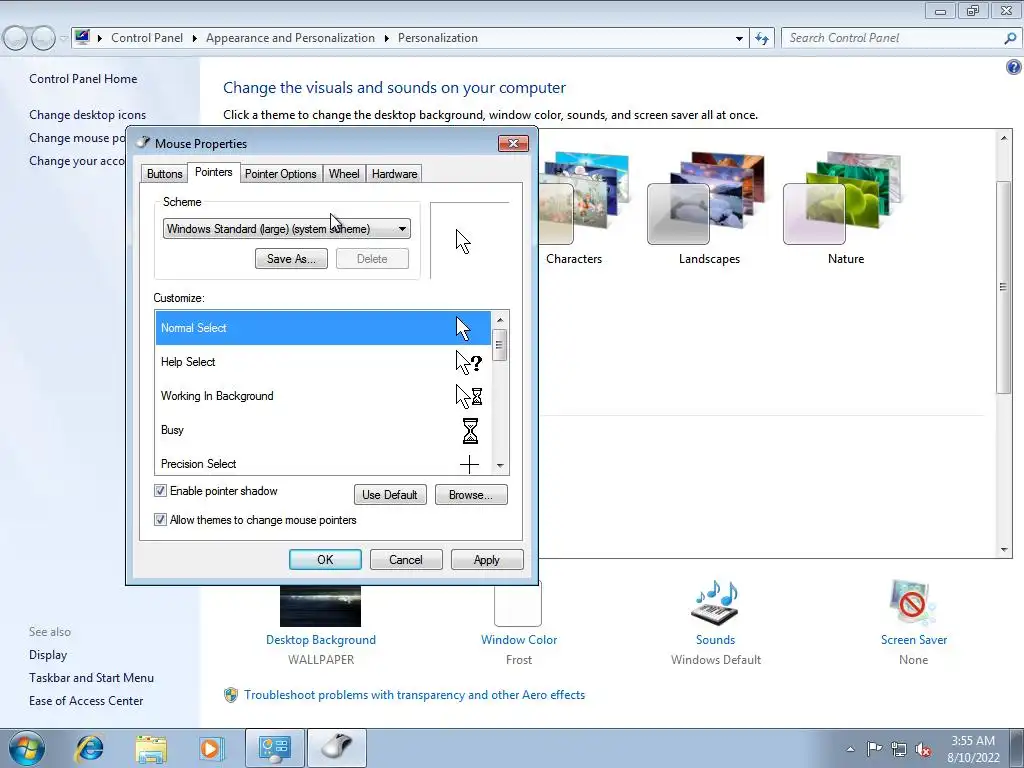Launch Internet Explorer from taskbar

point(89,748)
